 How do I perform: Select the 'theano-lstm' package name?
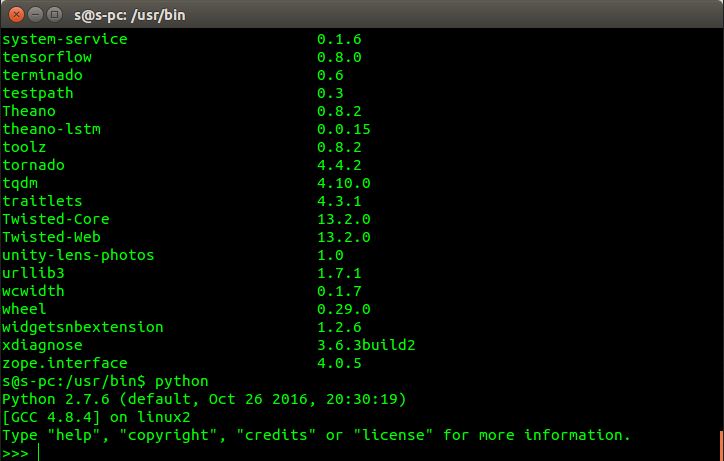[x=51, y=129]
